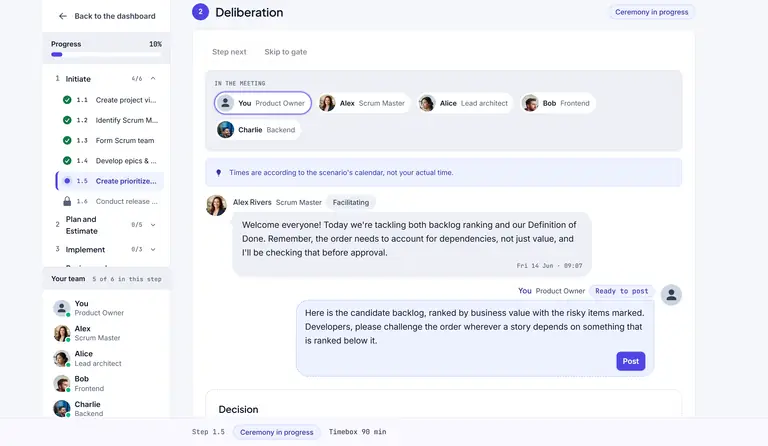Click You avatar in Your team list
Screen dimensions: 768x446
tap(62, 308)
